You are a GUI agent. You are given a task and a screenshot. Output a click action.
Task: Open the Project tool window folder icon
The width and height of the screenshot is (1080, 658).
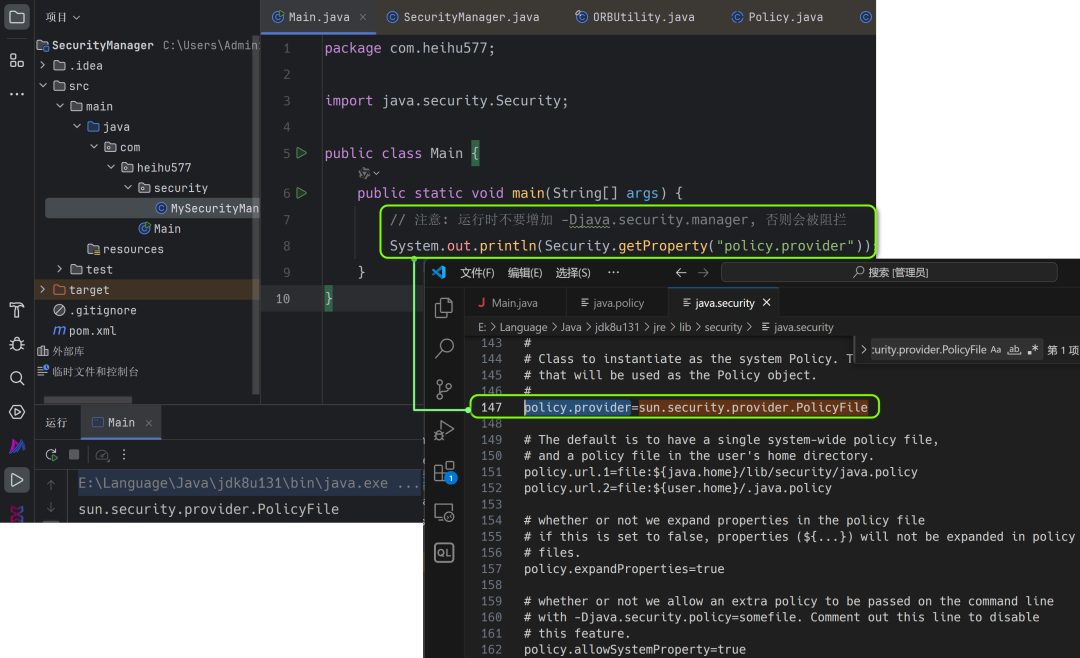click(x=17, y=17)
